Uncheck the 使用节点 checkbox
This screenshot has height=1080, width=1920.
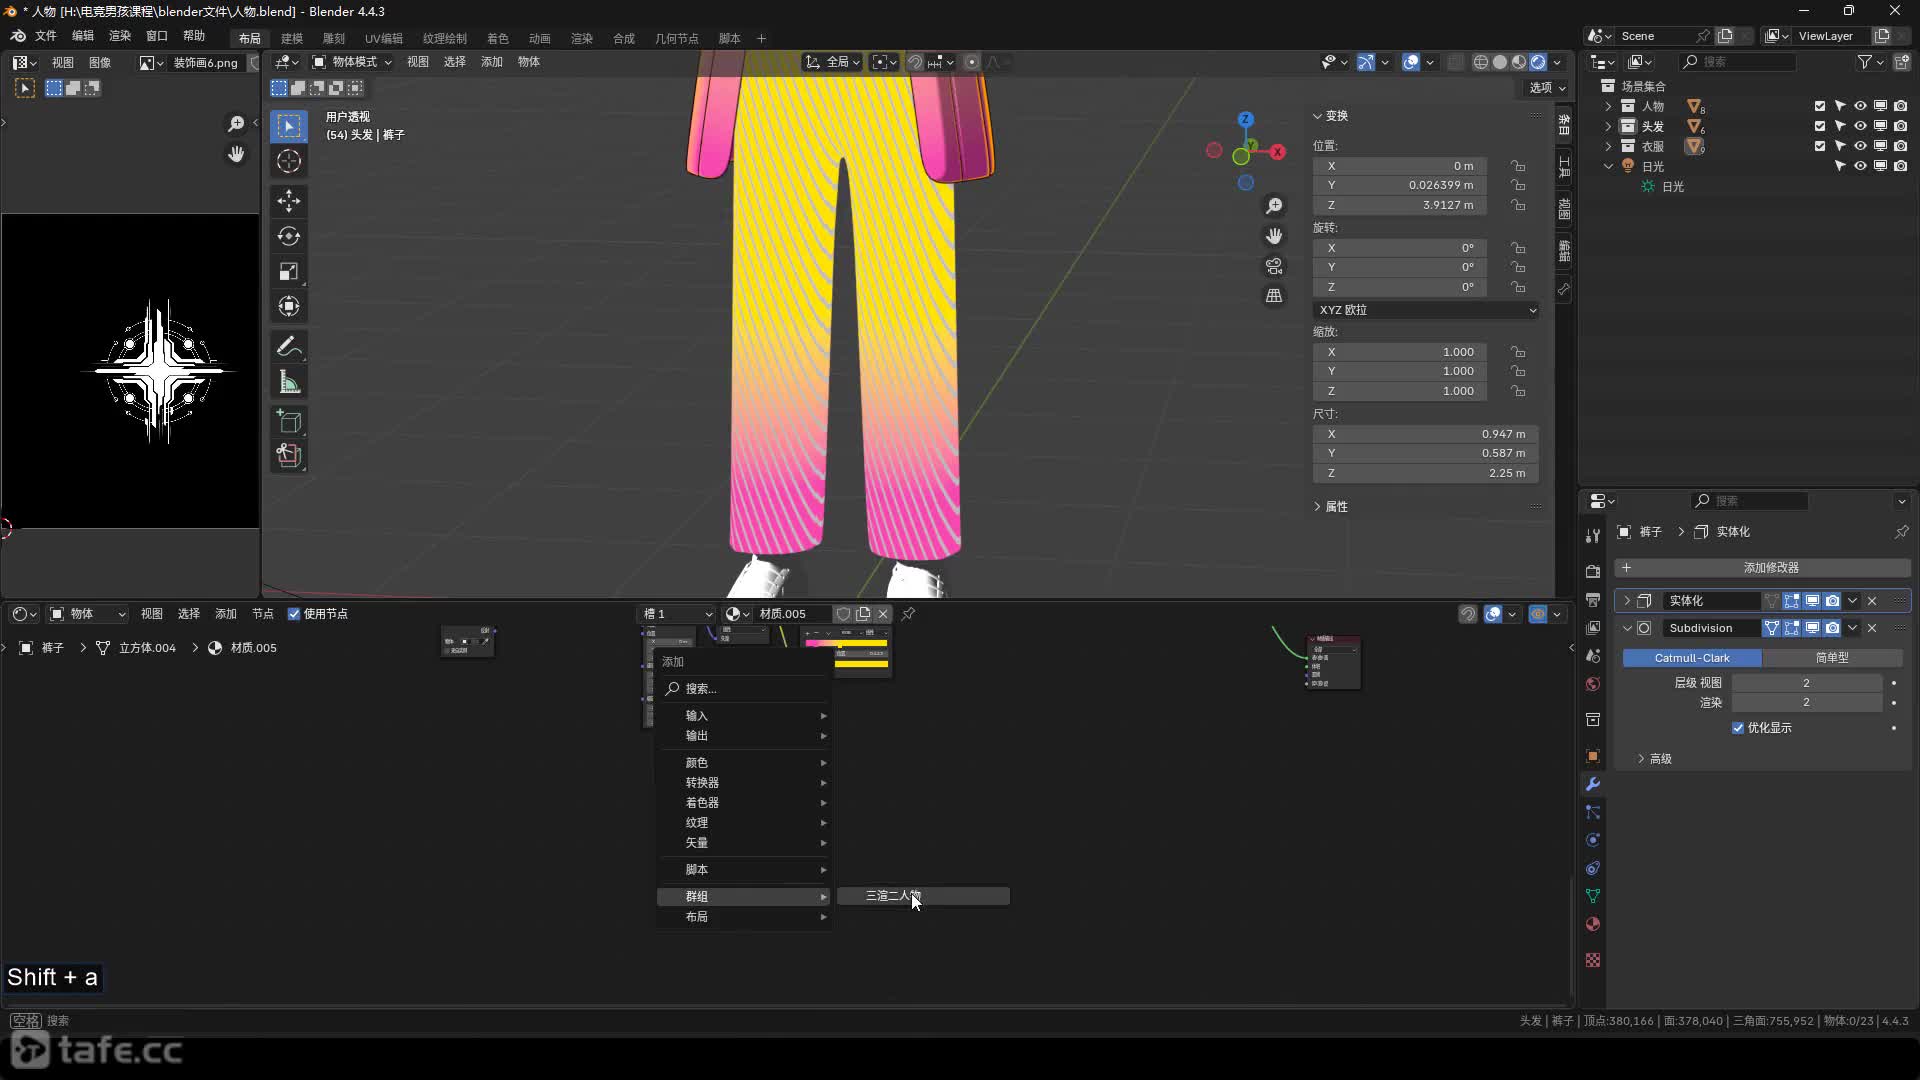coord(294,614)
